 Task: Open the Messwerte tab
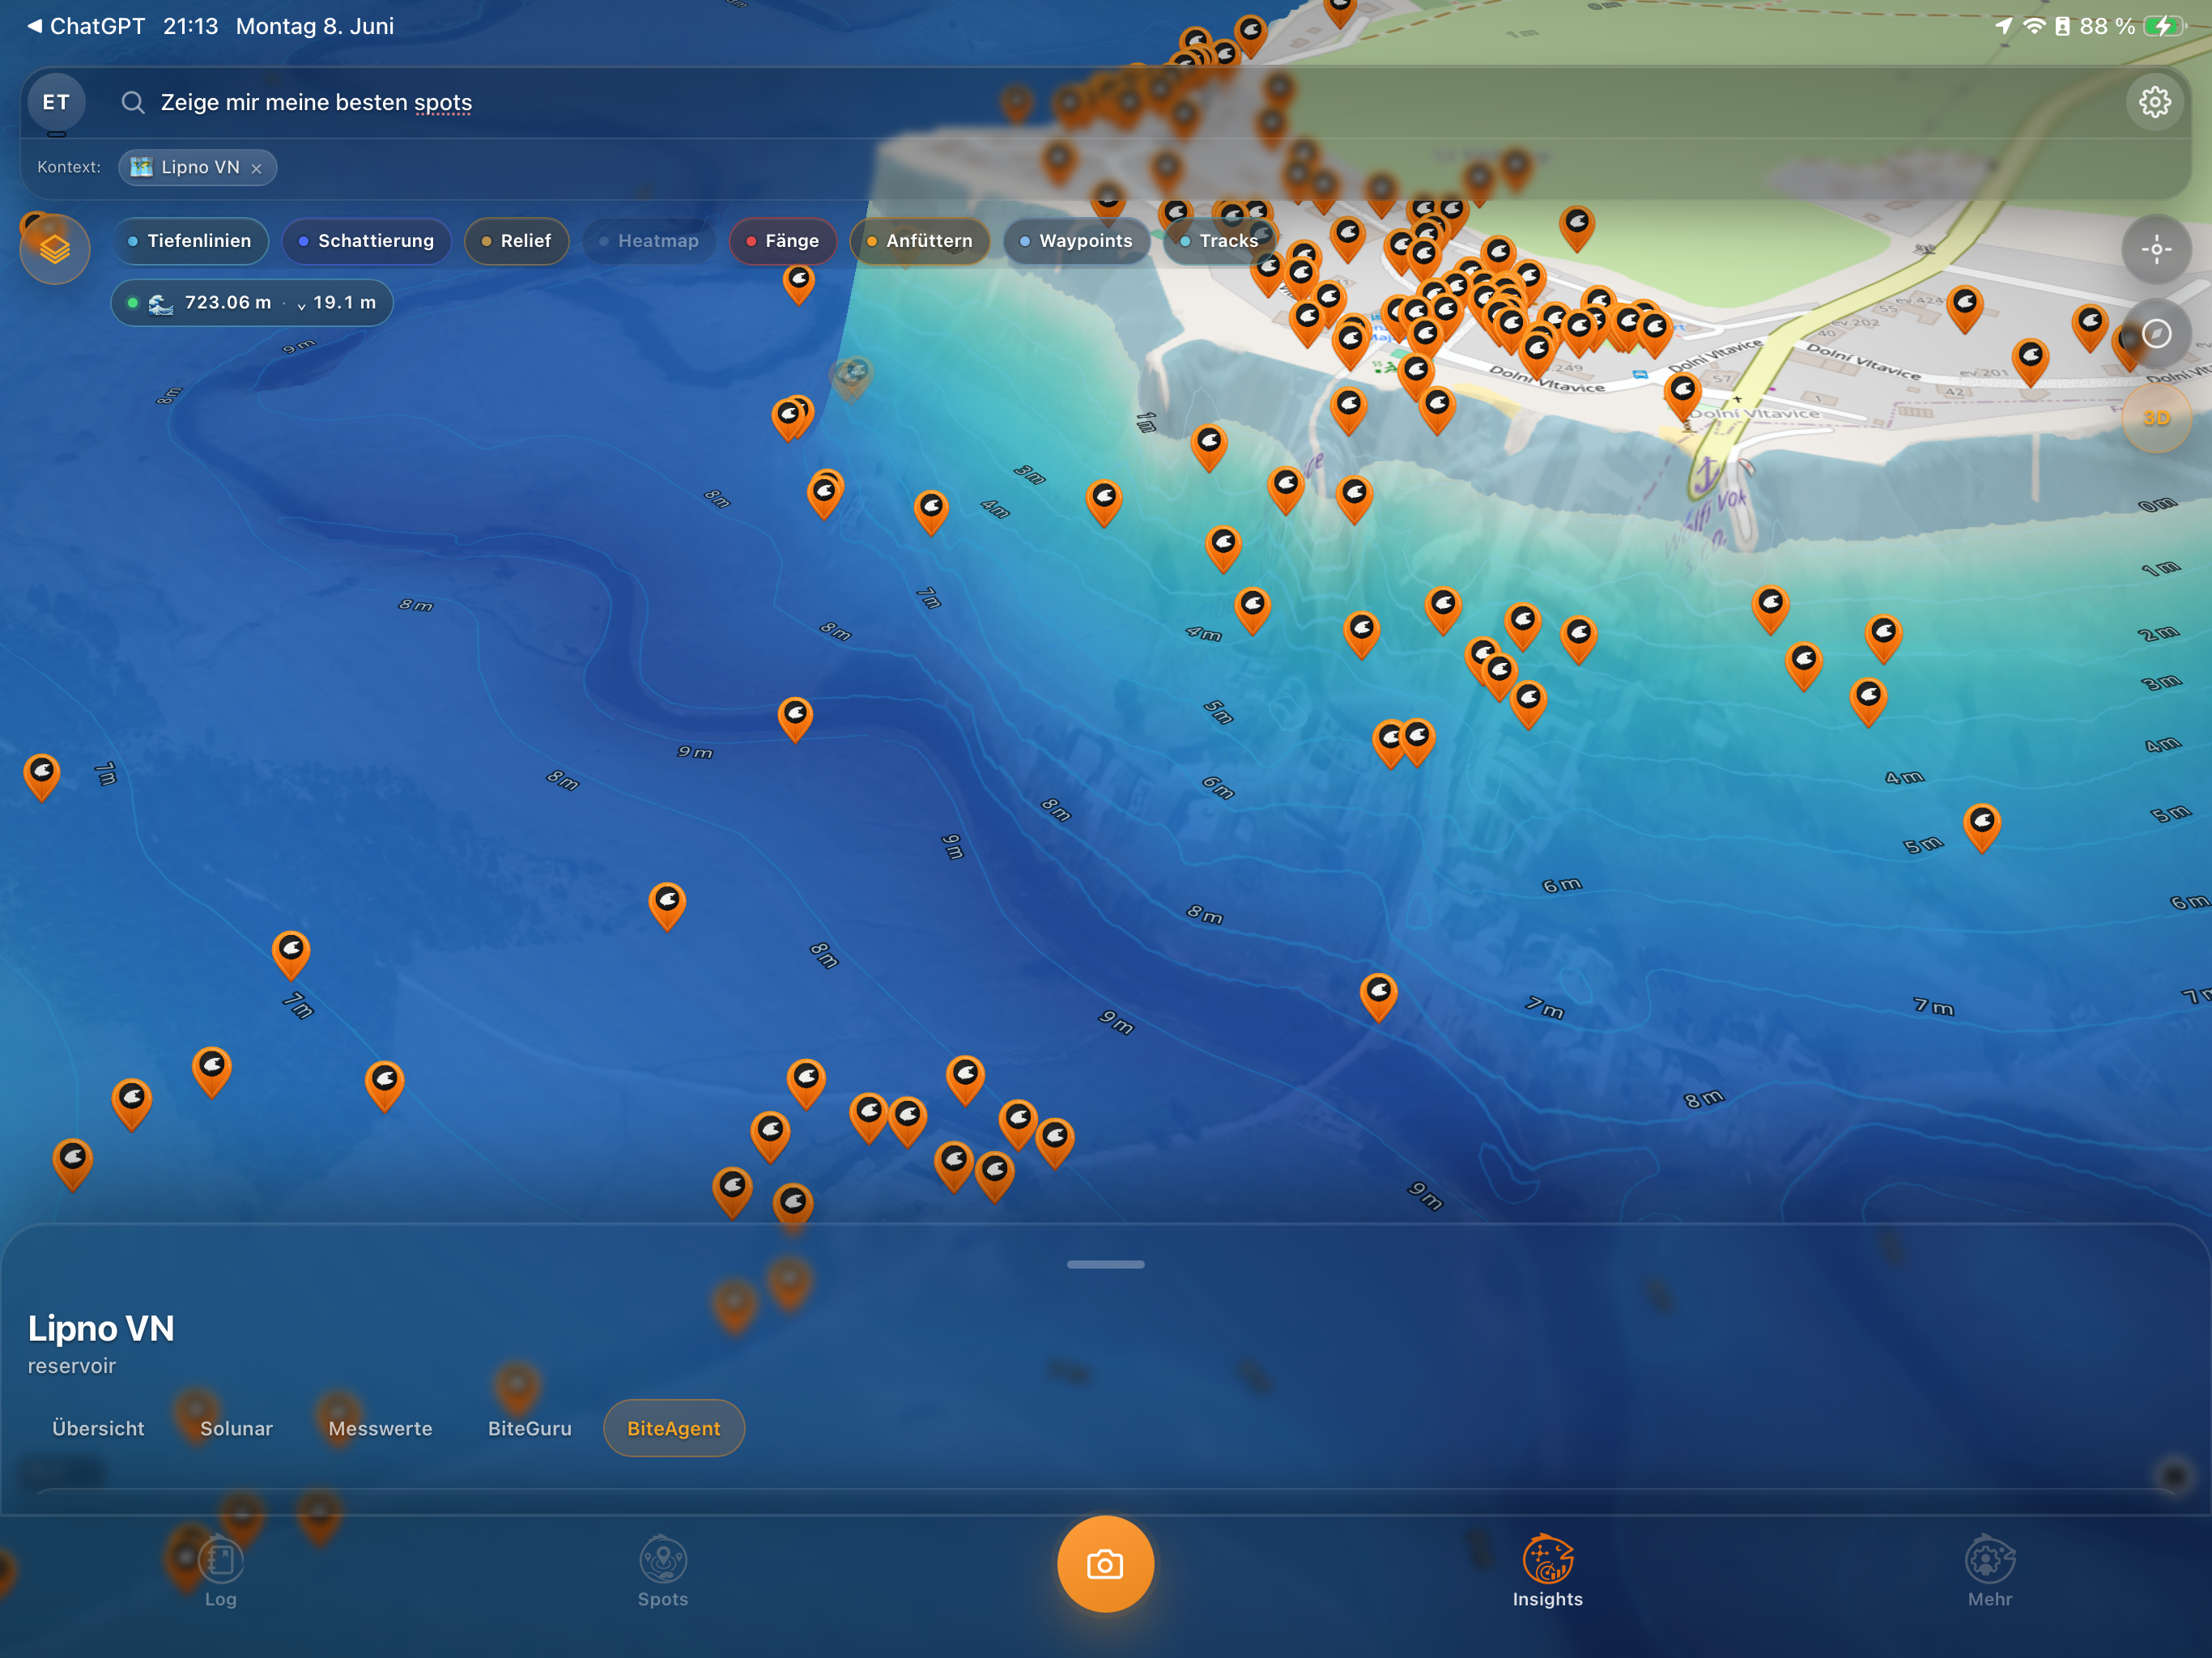click(380, 1428)
